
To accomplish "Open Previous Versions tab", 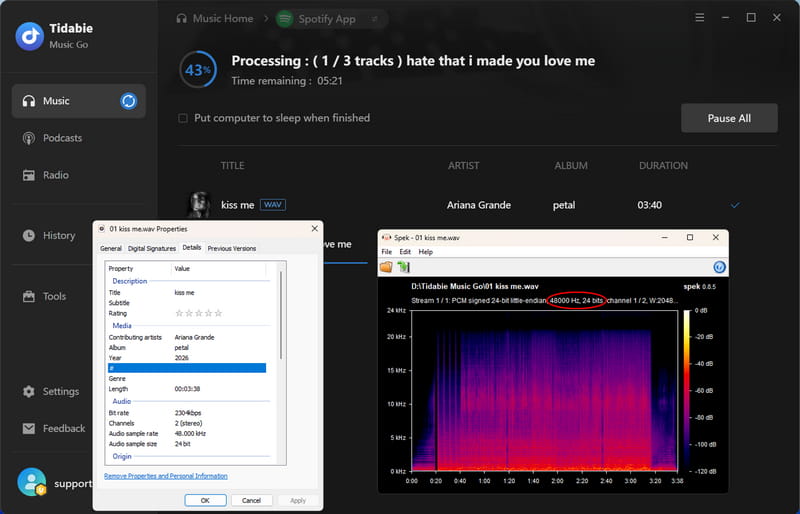I will pos(232,248).
